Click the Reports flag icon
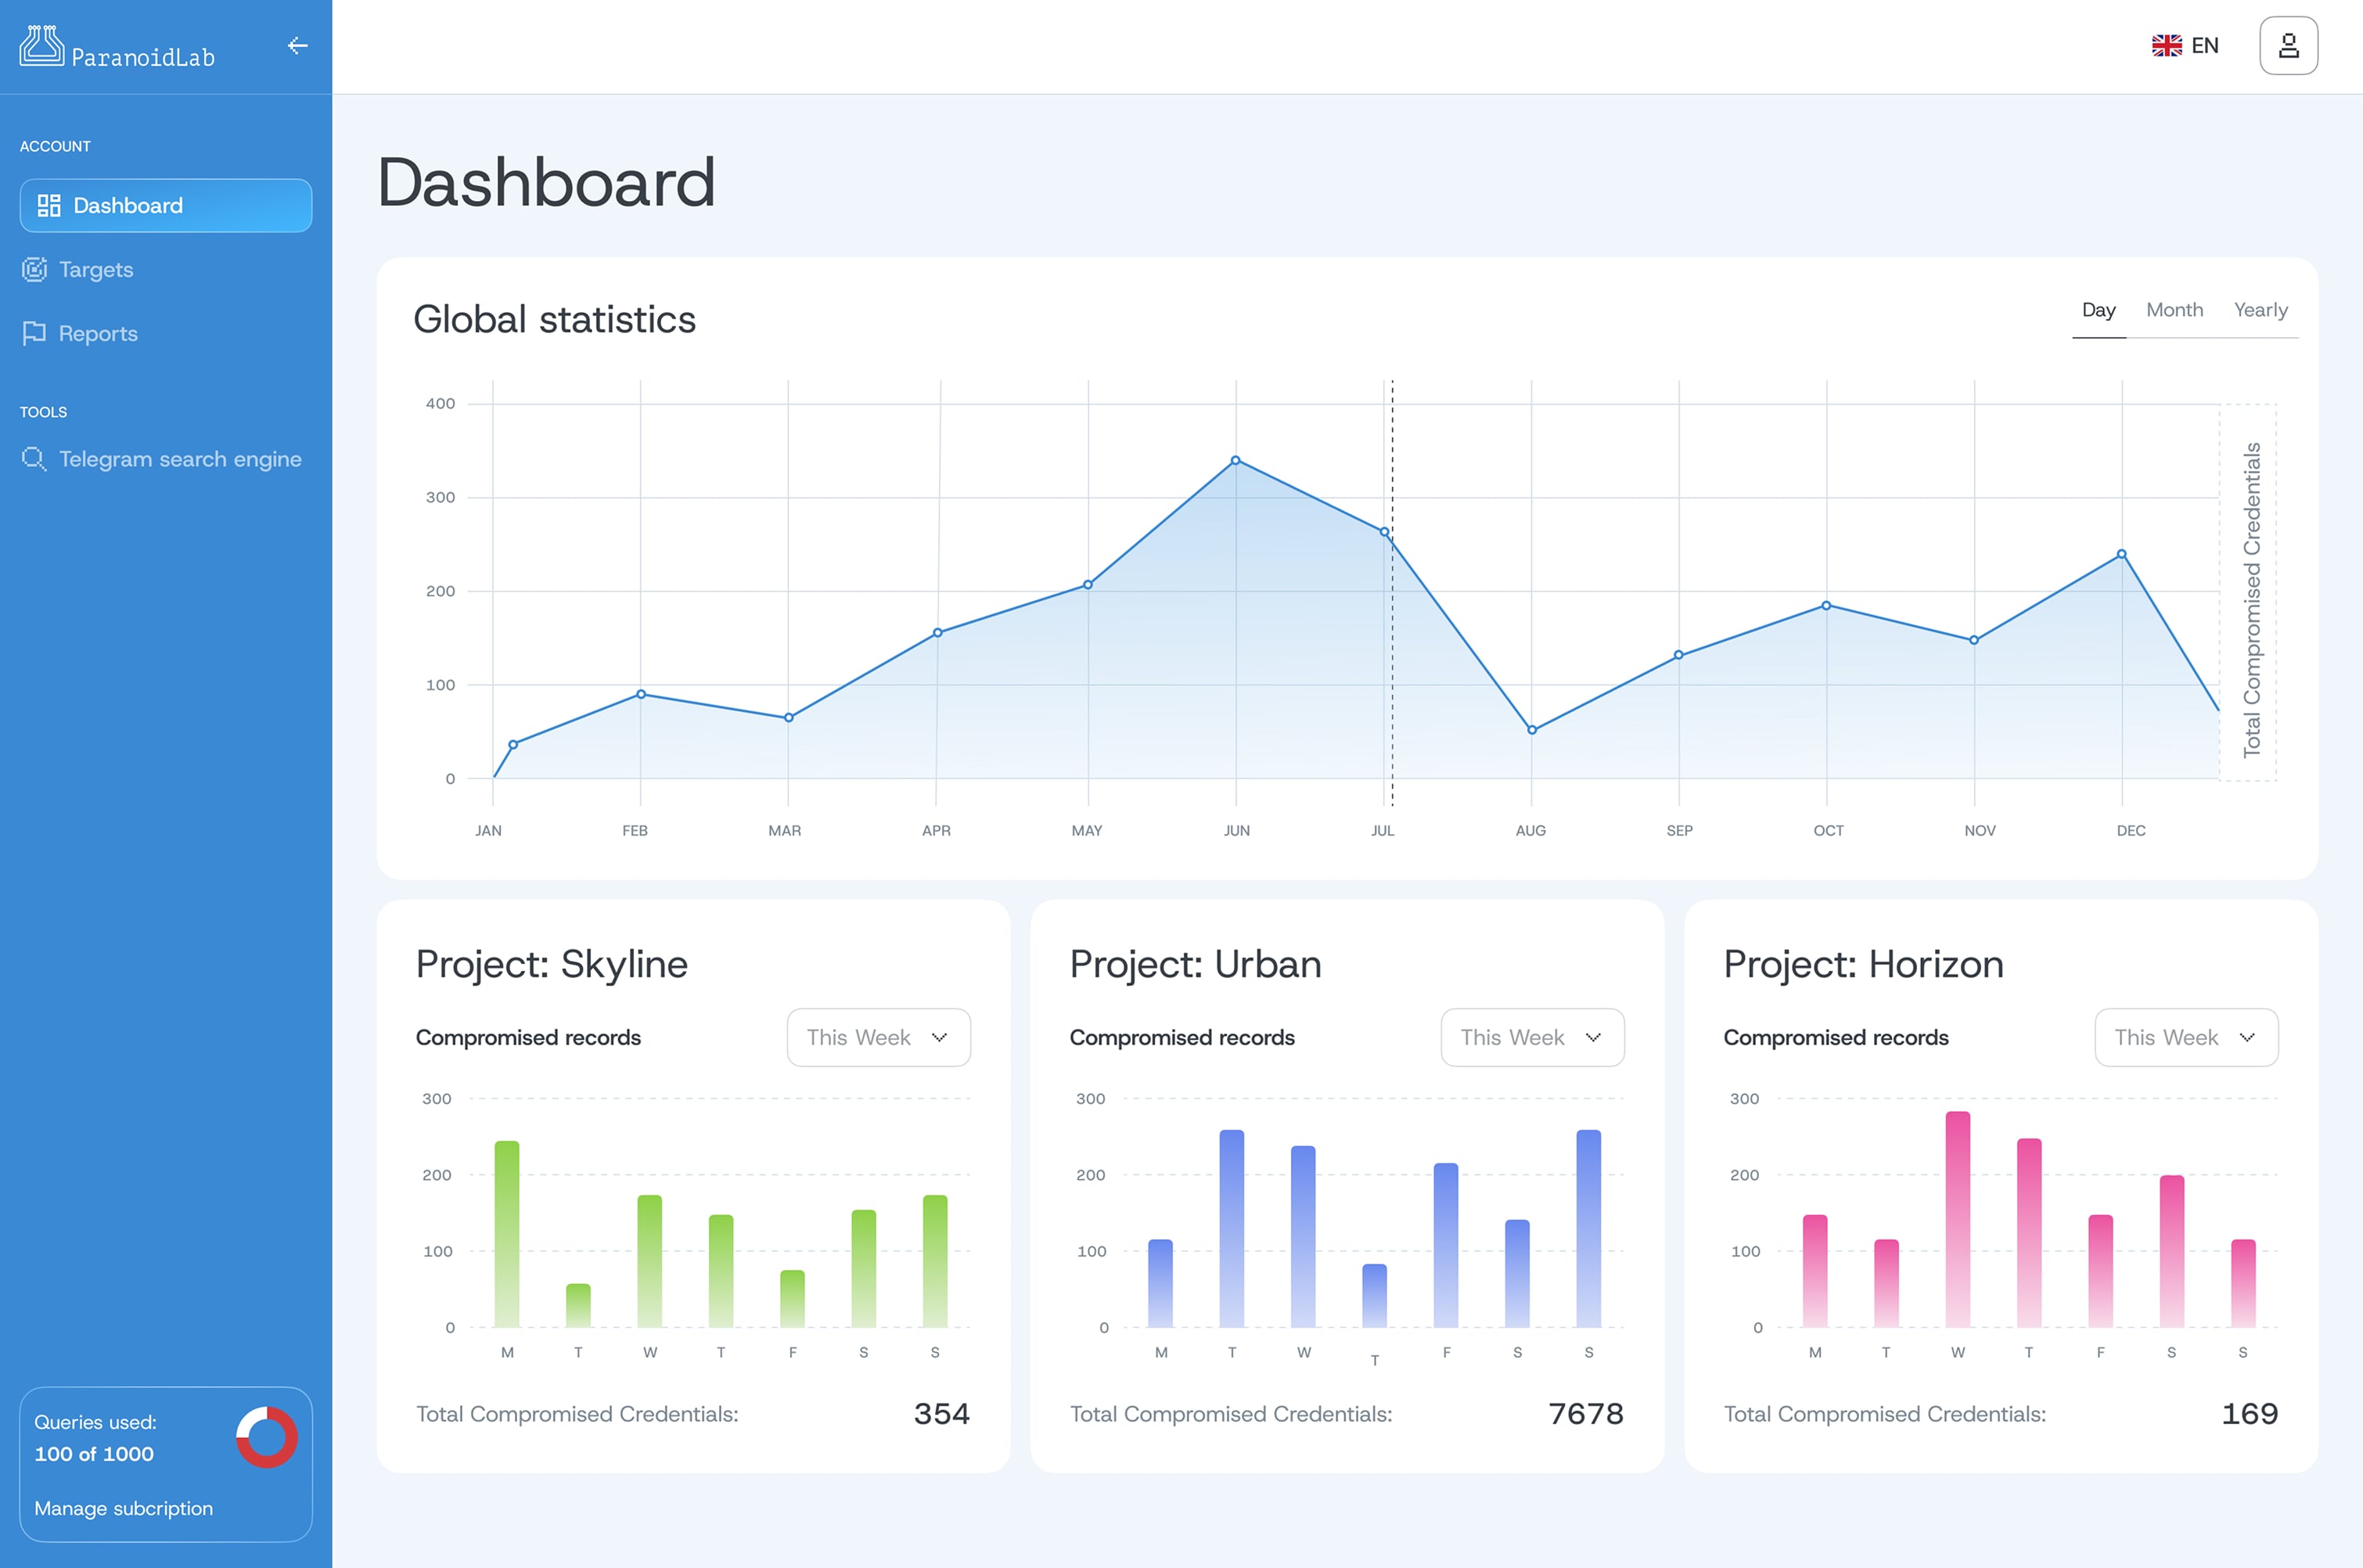 point(35,334)
